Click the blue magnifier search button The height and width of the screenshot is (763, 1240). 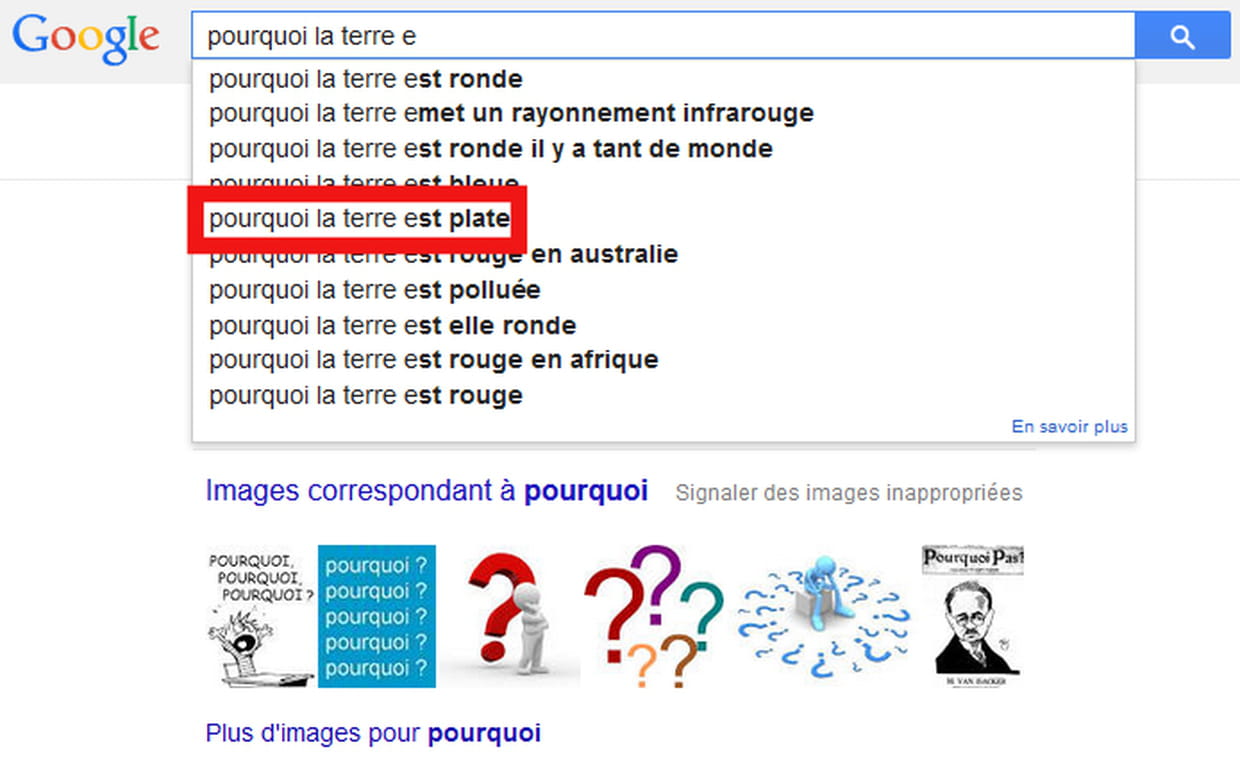pyautogui.click(x=1183, y=38)
